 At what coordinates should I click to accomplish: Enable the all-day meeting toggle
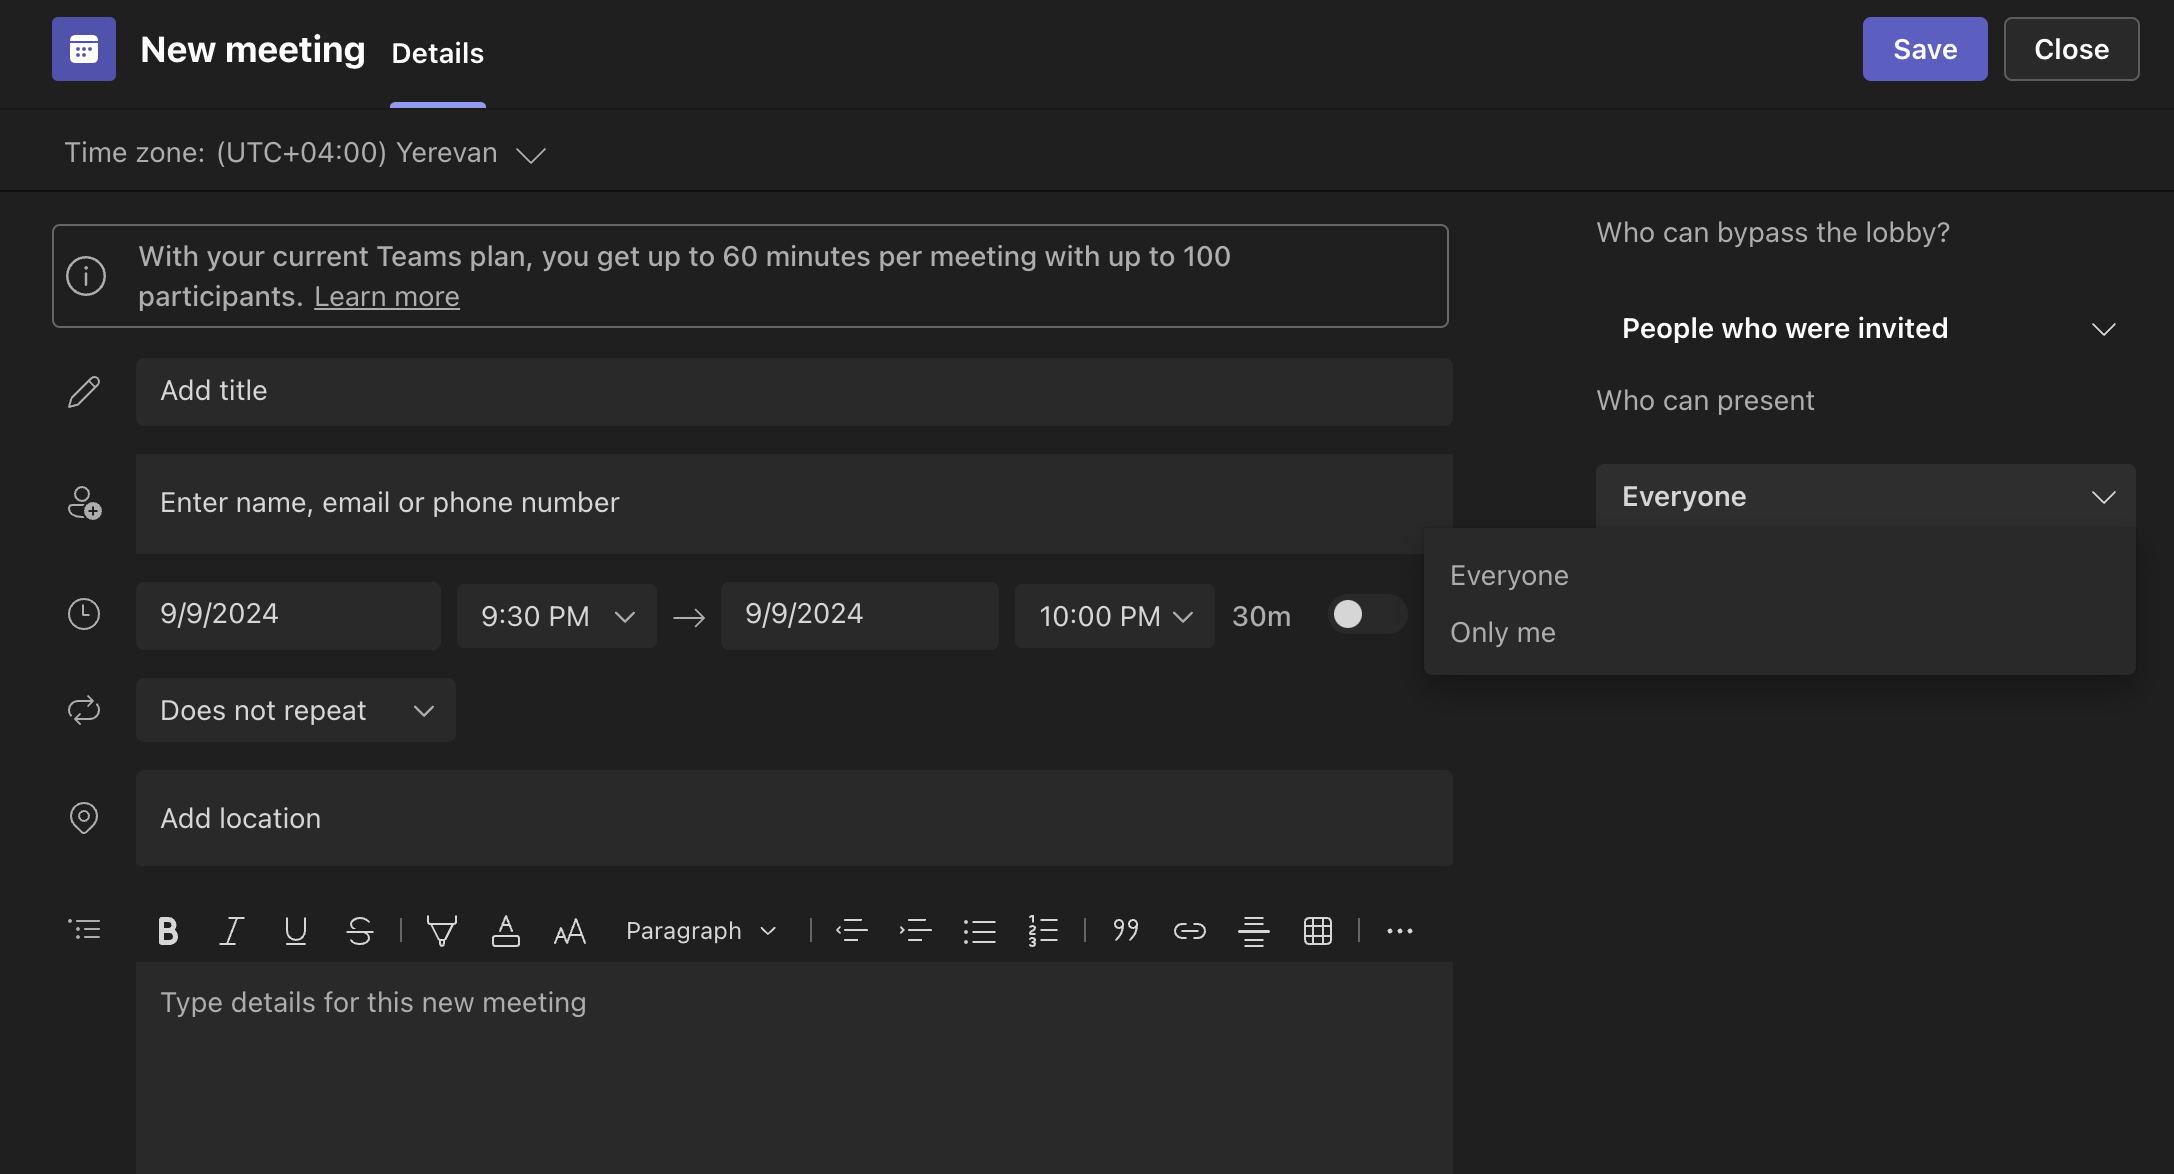tap(1366, 615)
